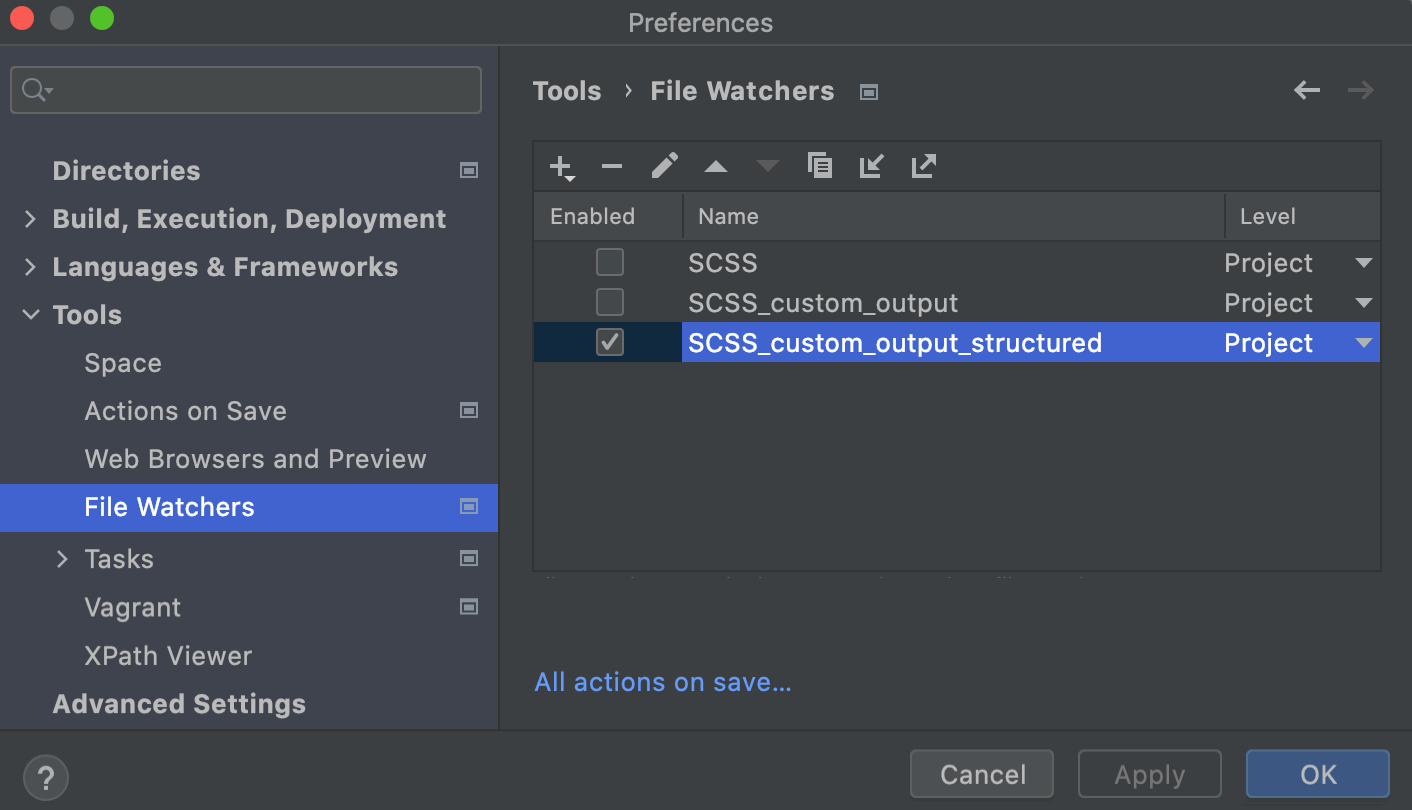Open the help question mark icon

(45, 777)
